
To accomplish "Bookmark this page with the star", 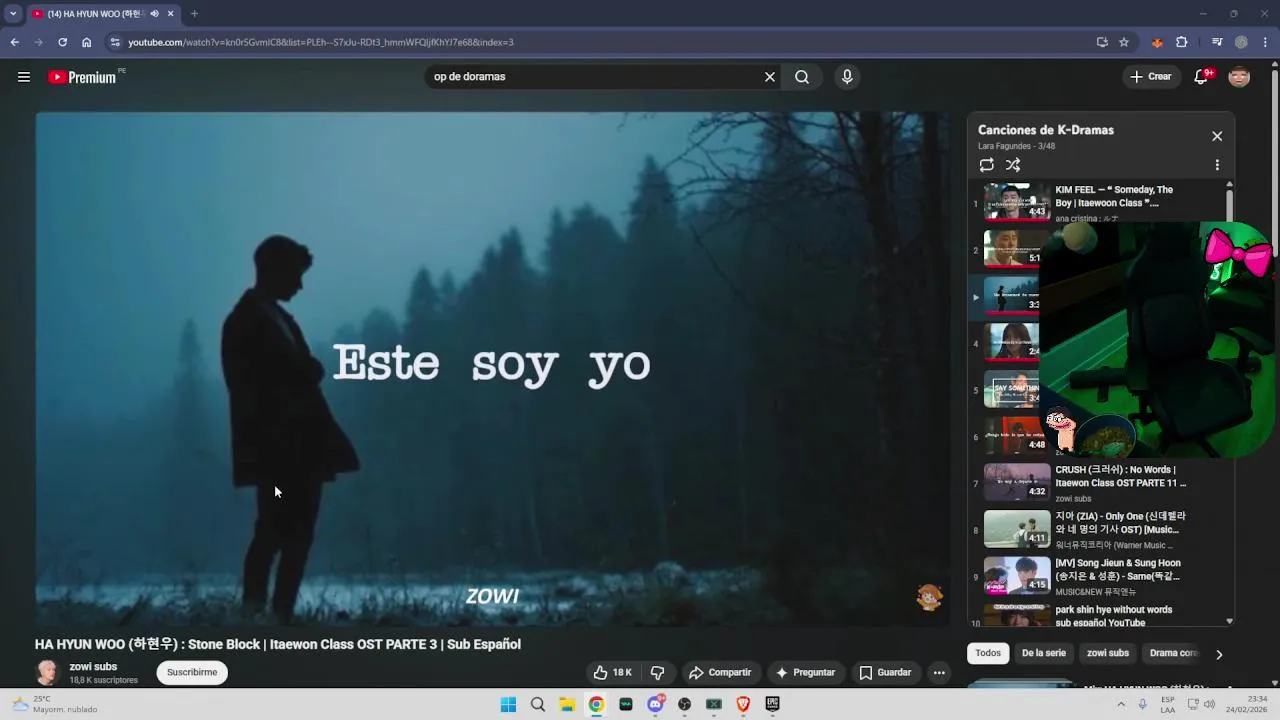I will pos(1124,42).
